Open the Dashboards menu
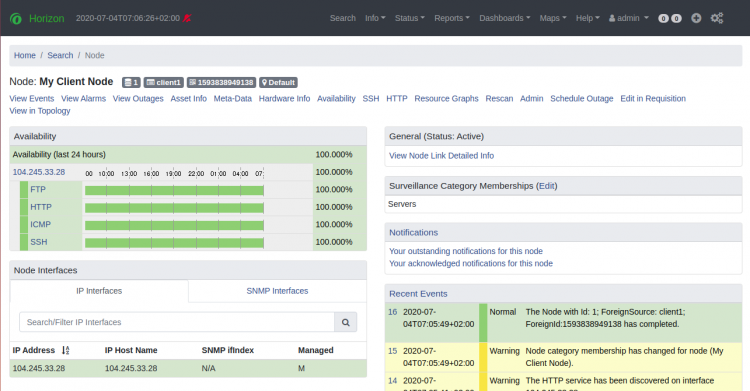 tap(505, 18)
